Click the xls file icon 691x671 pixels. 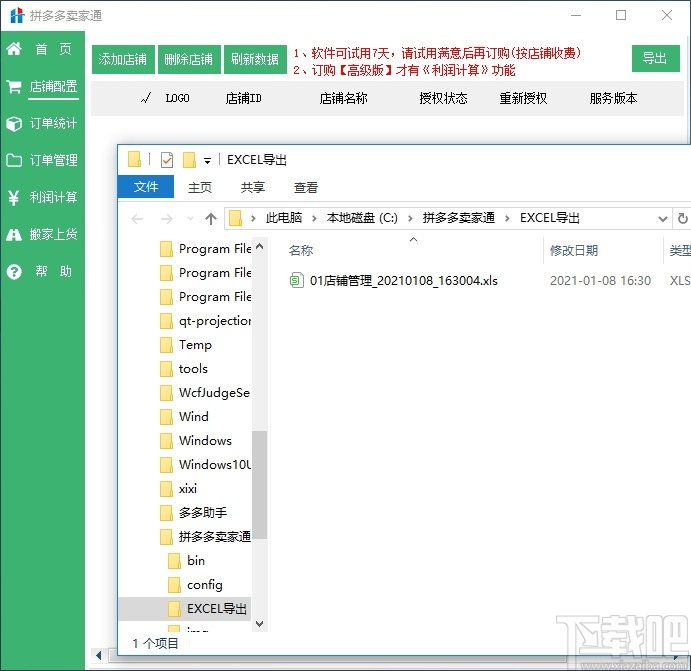(x=296, y=280)
